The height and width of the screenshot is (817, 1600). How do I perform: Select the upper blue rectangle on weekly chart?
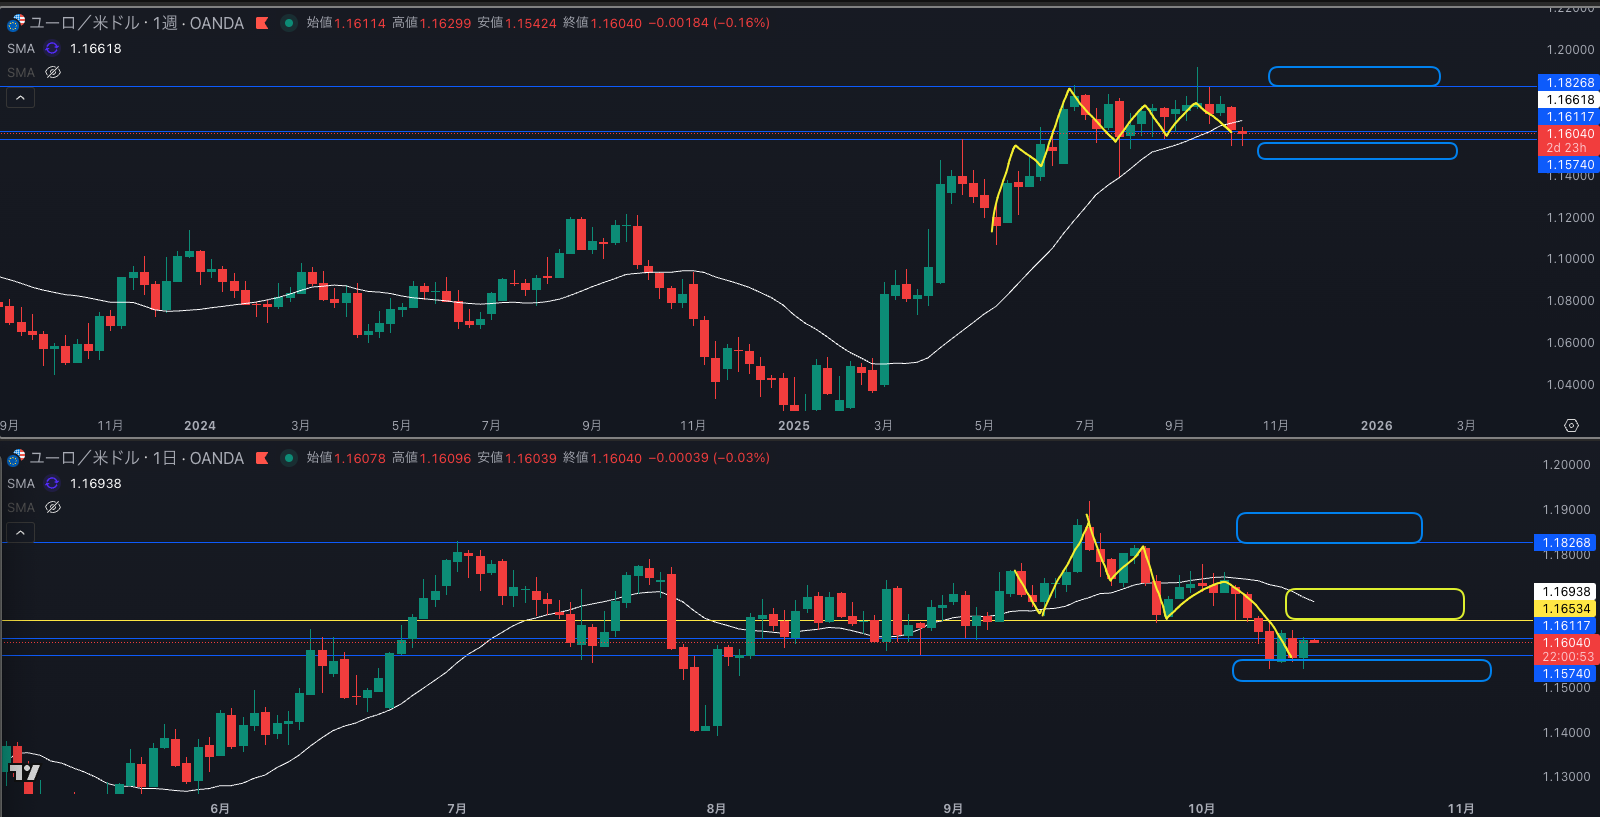pos(1354,68)
